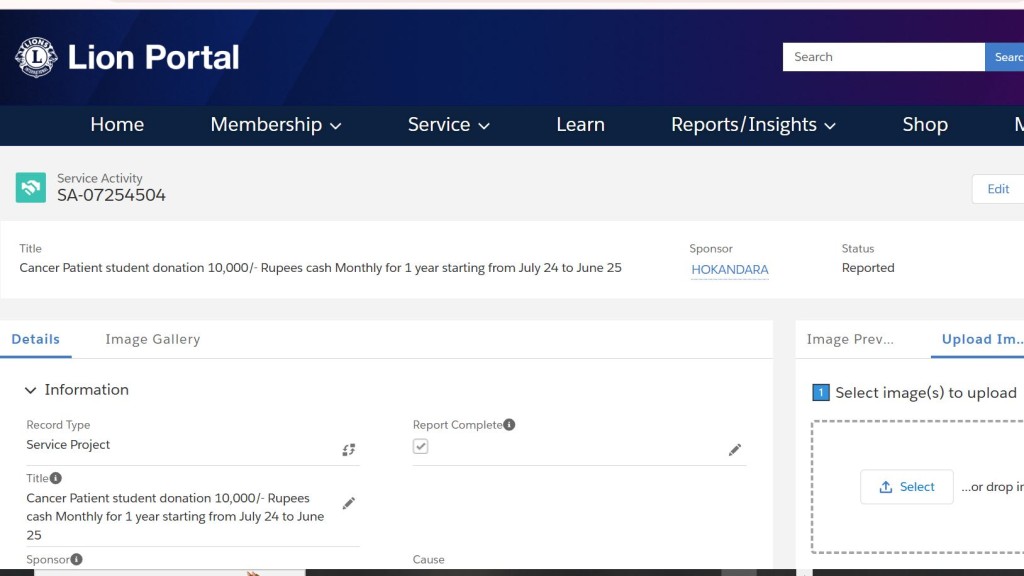Switch to the Image Gallery tab
This screenshot has height=576, width=1024.
click(153, 339)
